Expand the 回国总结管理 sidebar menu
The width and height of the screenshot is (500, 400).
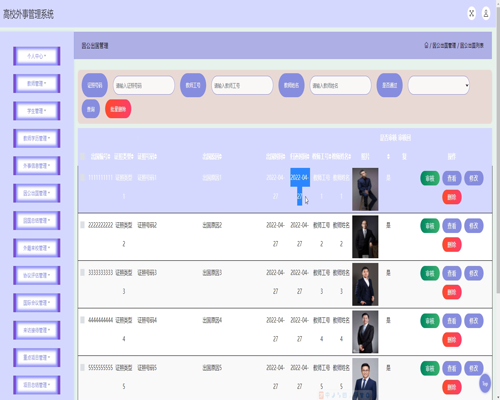37,220
